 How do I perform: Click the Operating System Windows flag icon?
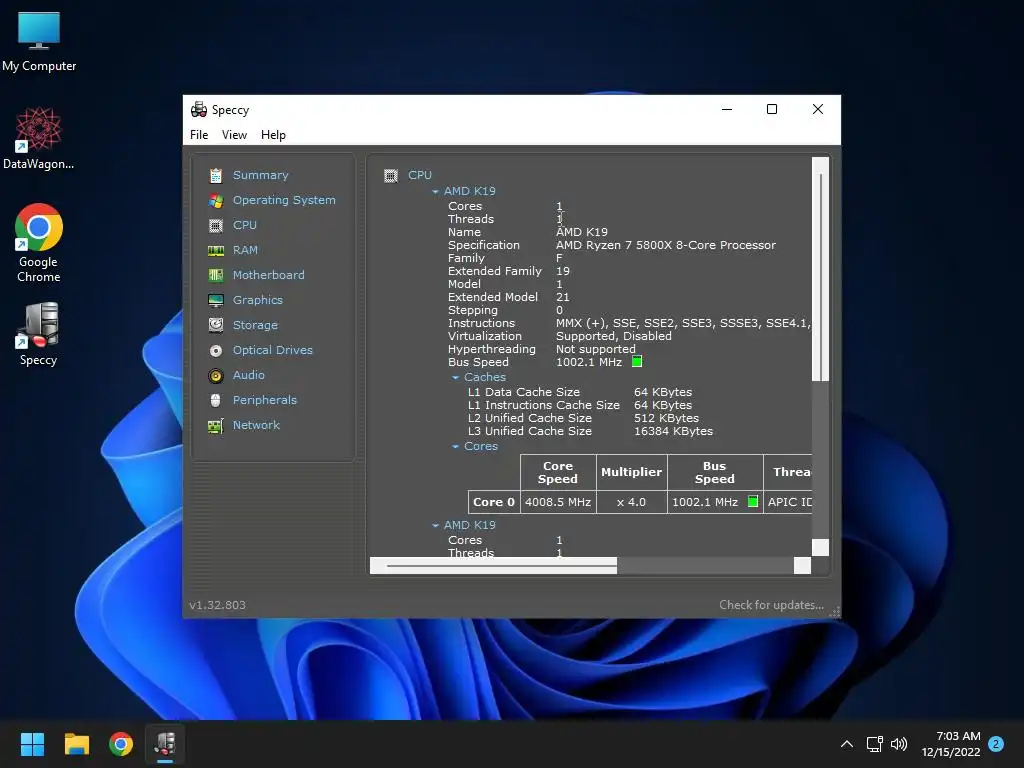(x=216, y=200)
